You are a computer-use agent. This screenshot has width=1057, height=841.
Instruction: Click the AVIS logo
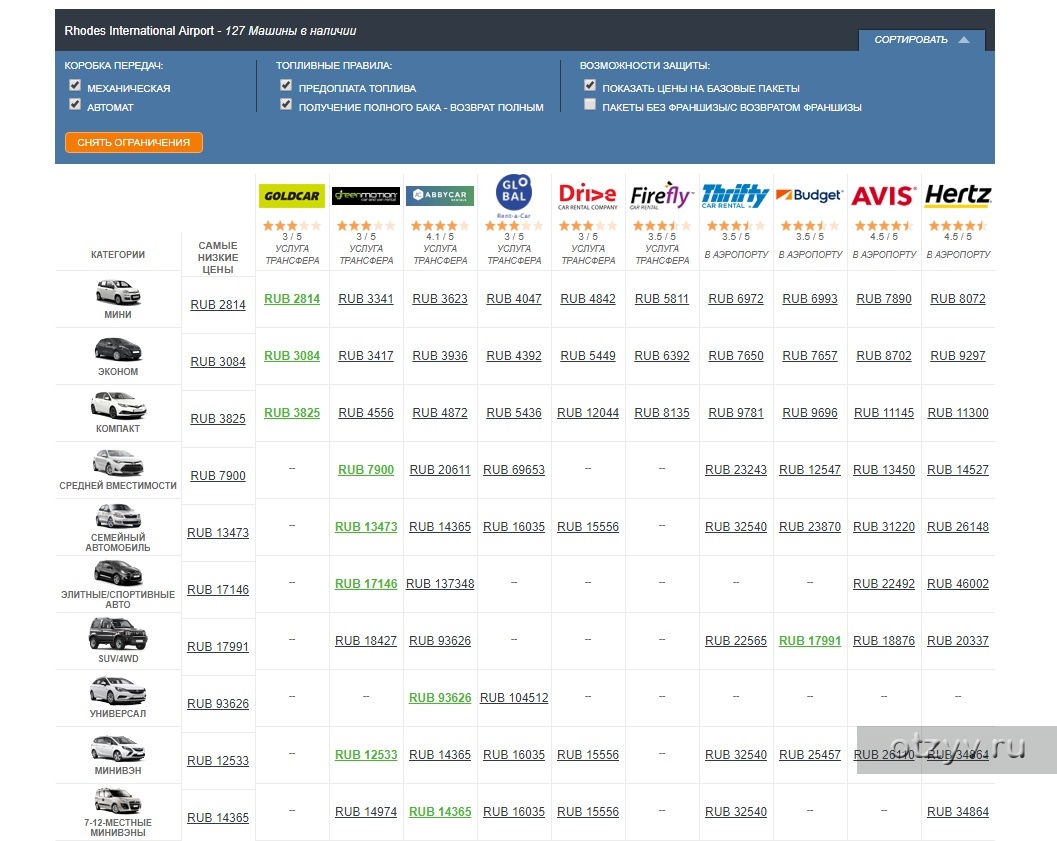click(884, 195)
